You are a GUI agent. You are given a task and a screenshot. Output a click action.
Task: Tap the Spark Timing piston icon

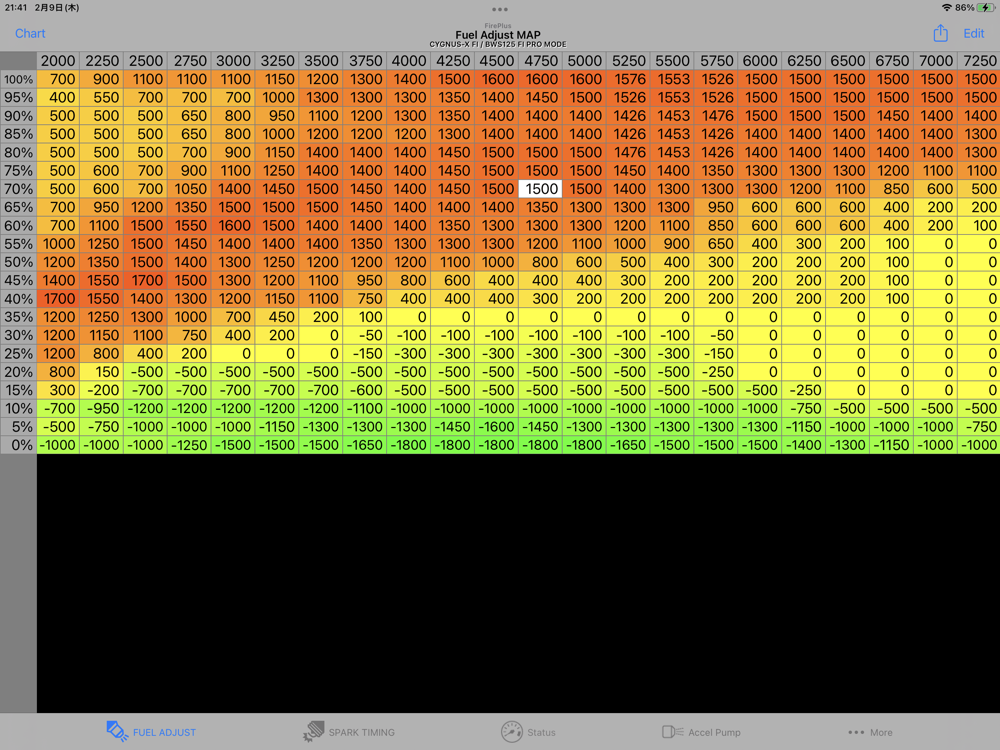coord(314,731)
